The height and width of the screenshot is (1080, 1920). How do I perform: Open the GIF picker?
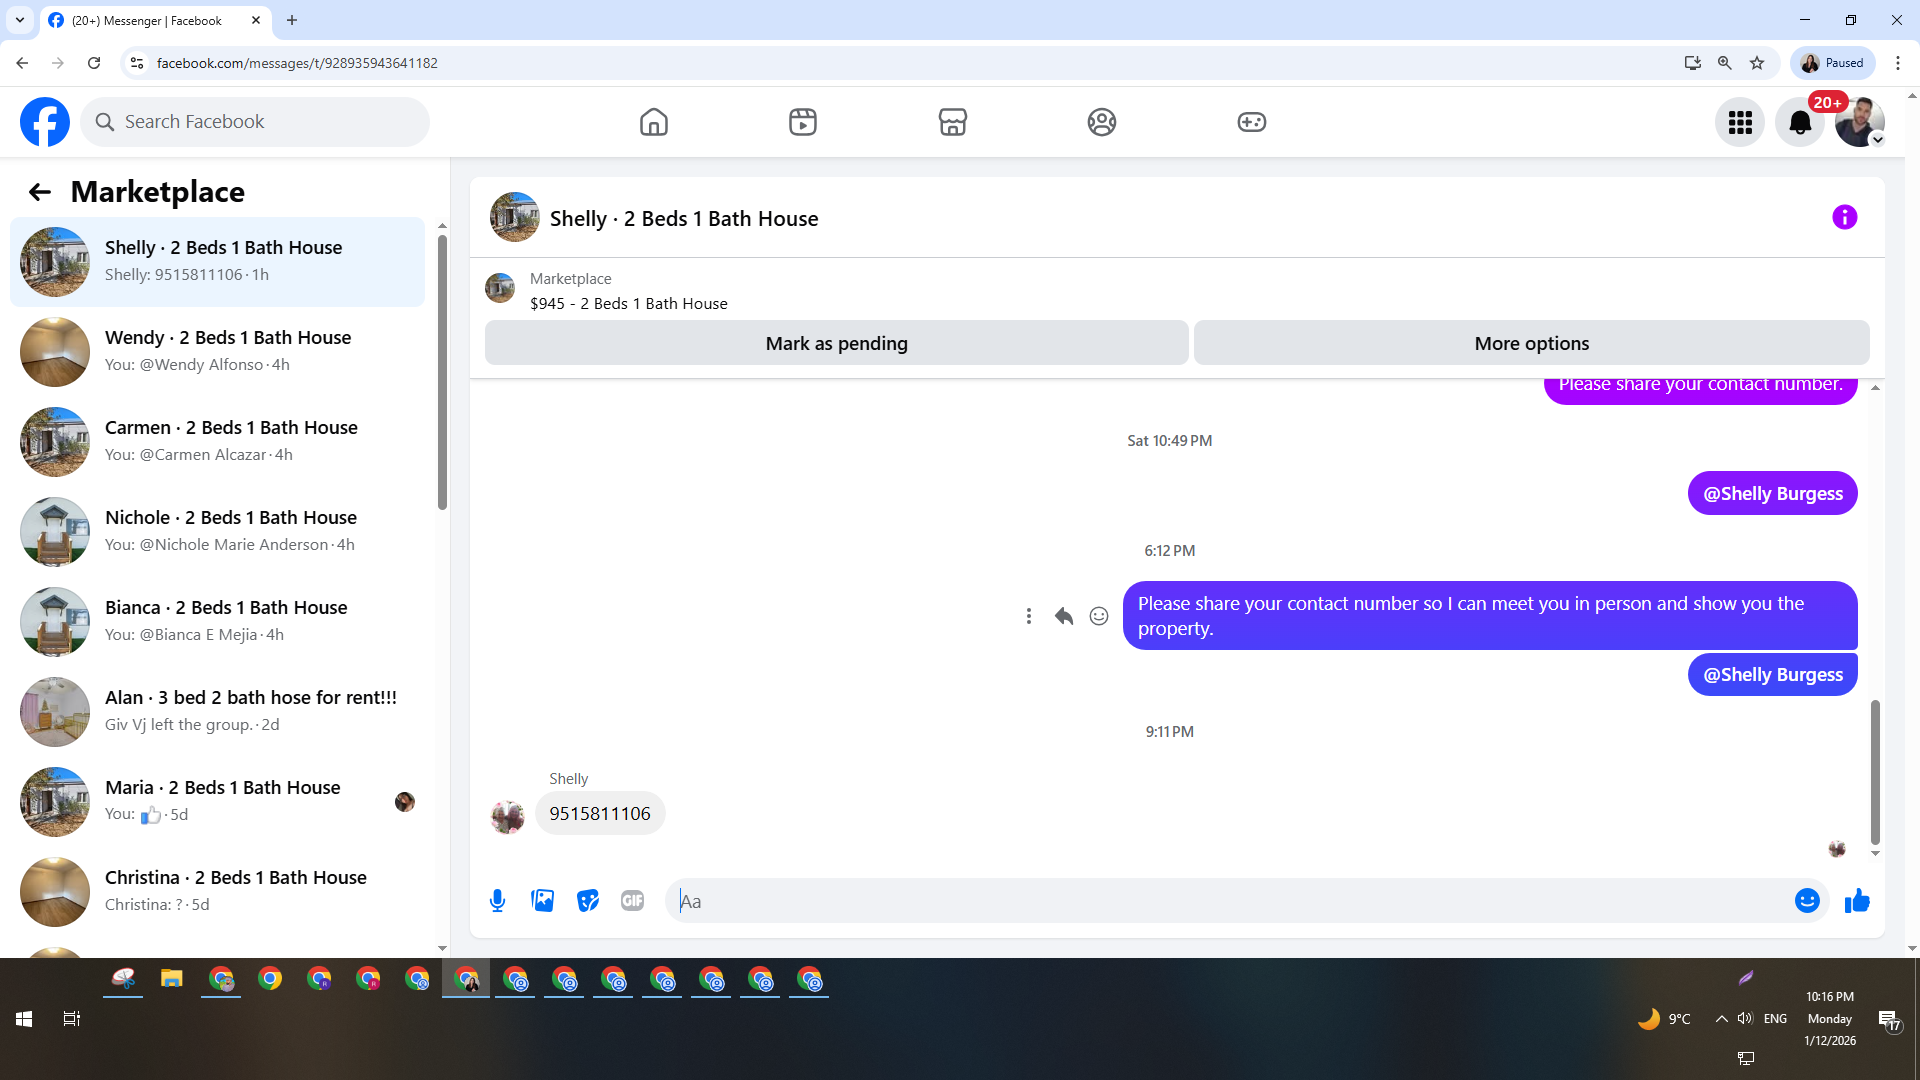[632, 901]
